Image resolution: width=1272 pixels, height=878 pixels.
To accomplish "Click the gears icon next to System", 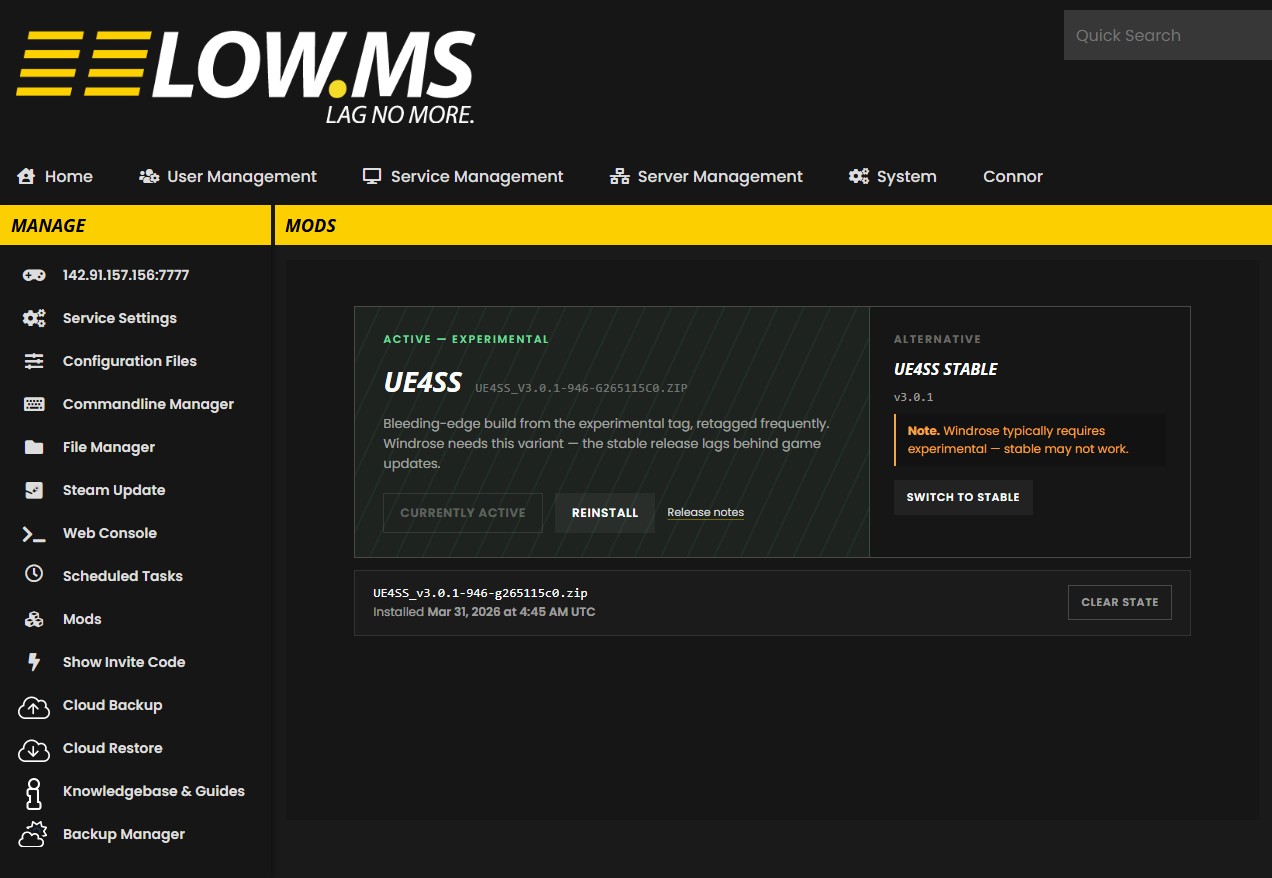I will tap(859, 176).
